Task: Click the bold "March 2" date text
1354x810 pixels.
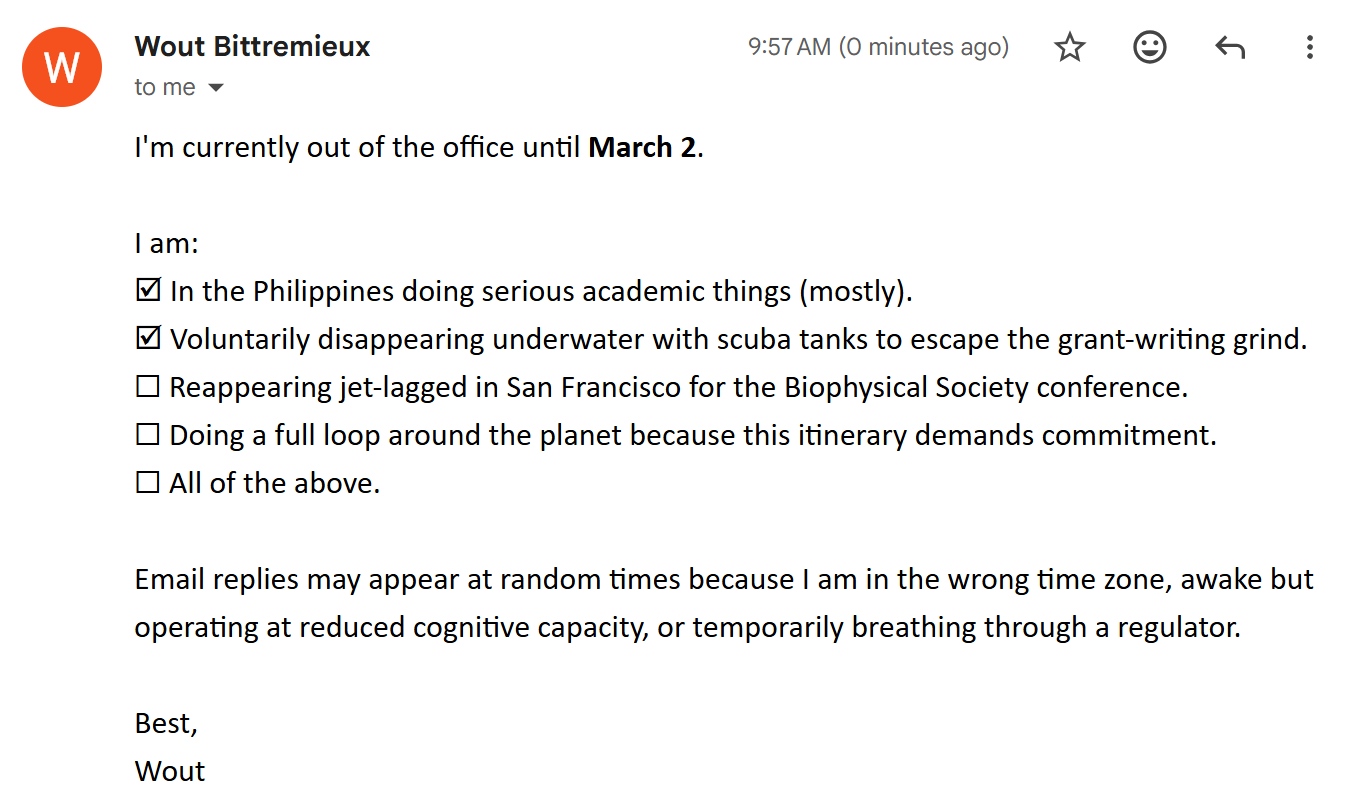Action: click(642, 148)
